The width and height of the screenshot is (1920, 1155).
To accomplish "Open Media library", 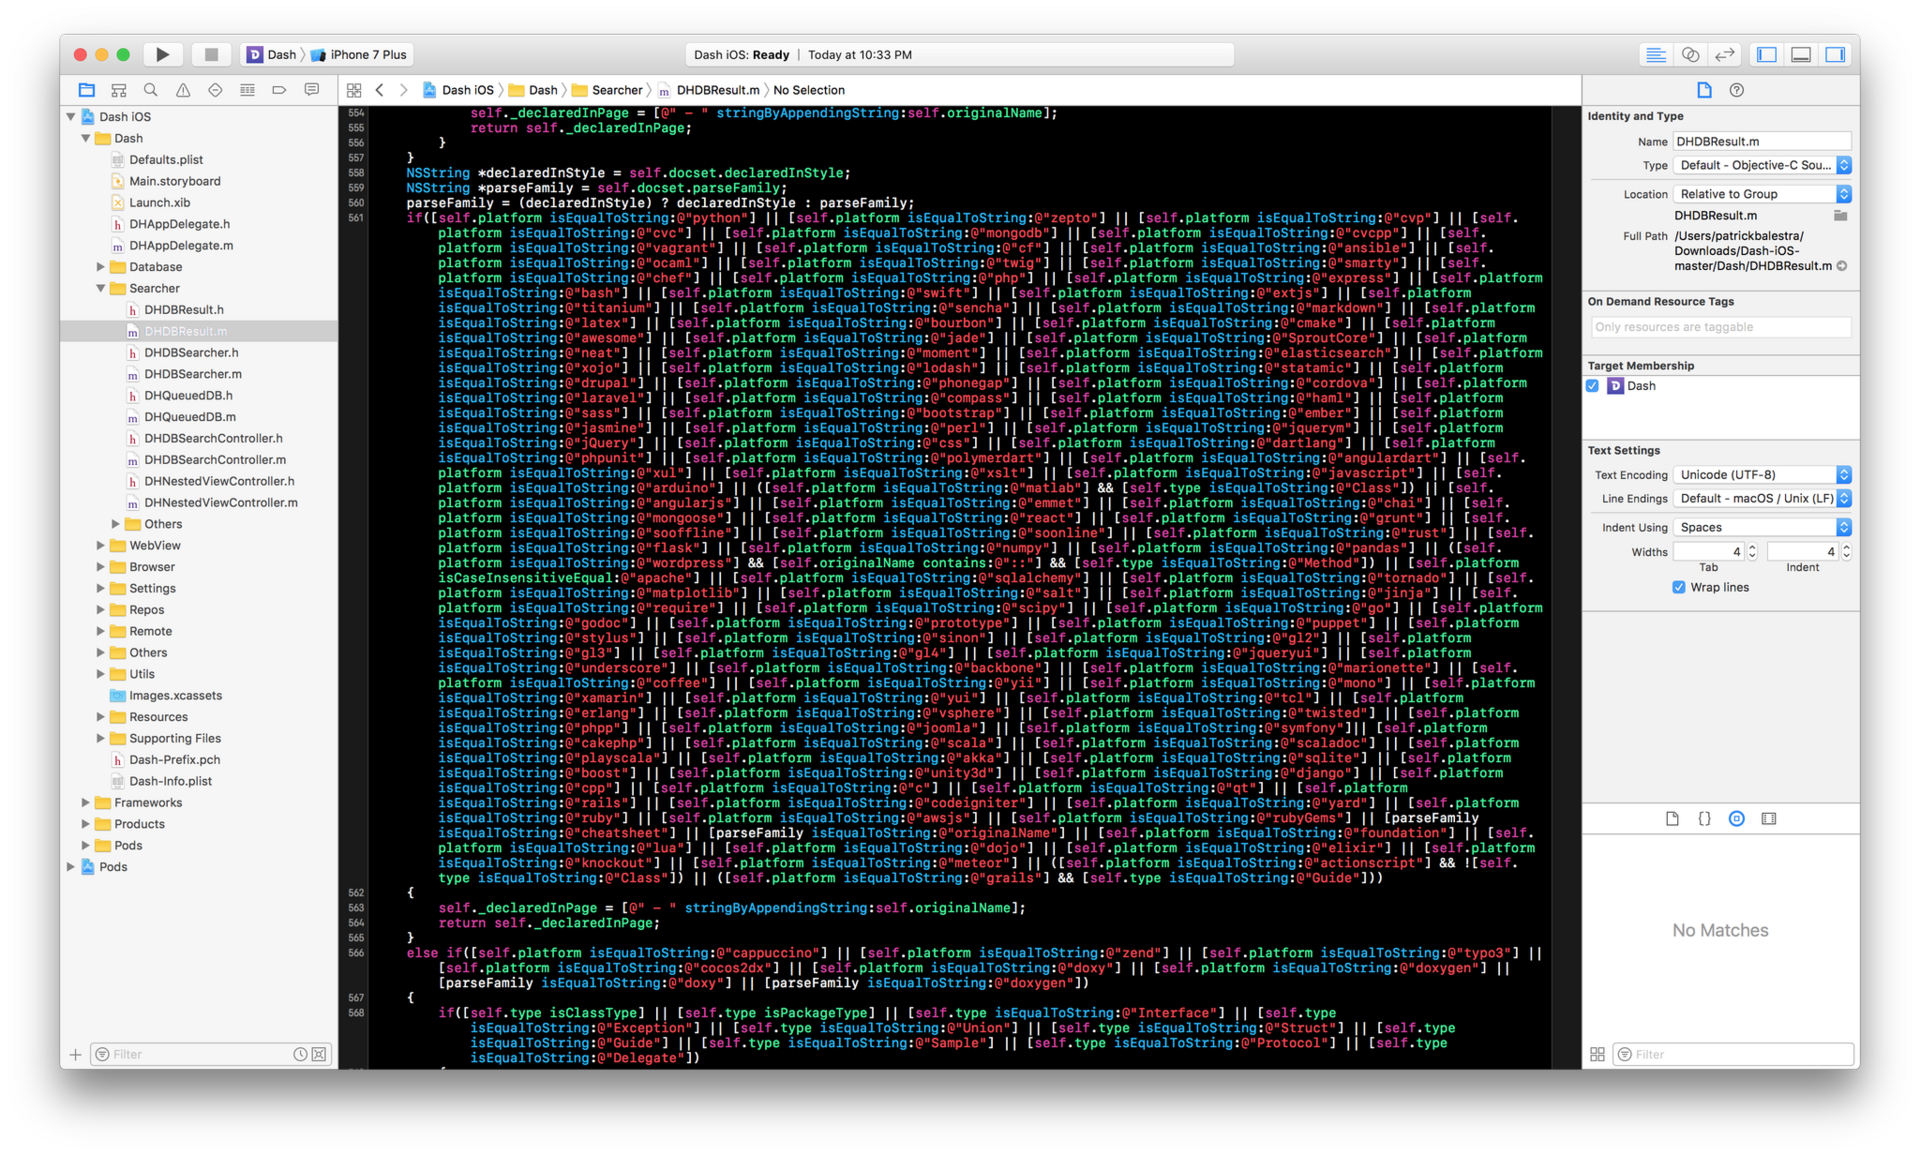I will (1769, 819).
